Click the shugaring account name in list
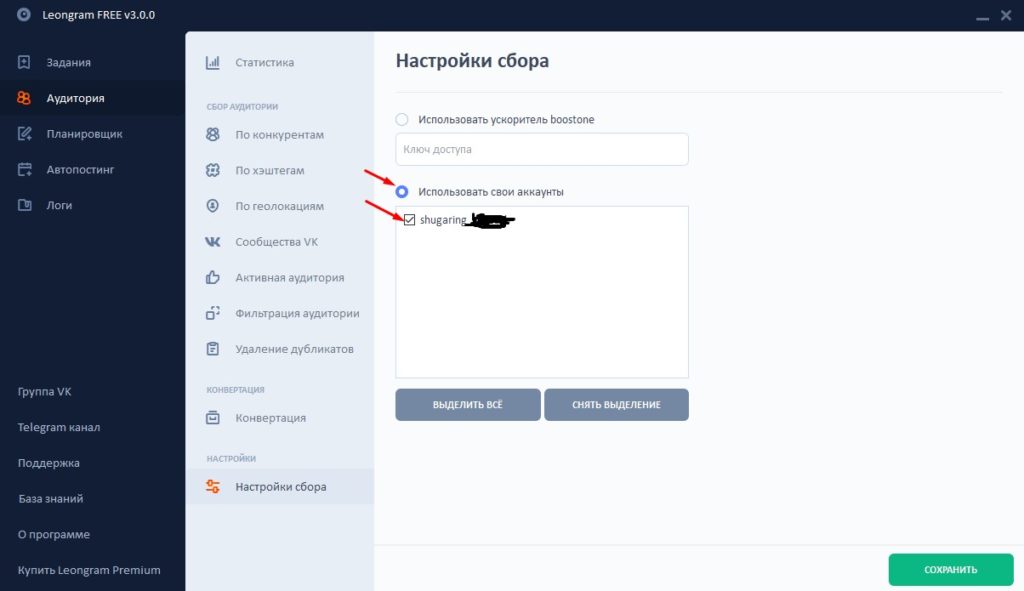Viewport: 1024px width, 591px height. (443, 220)
